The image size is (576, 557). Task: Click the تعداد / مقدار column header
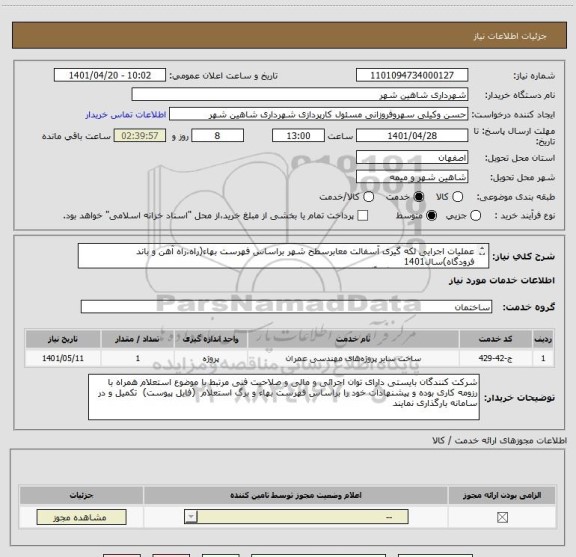(x=137, y=339)
